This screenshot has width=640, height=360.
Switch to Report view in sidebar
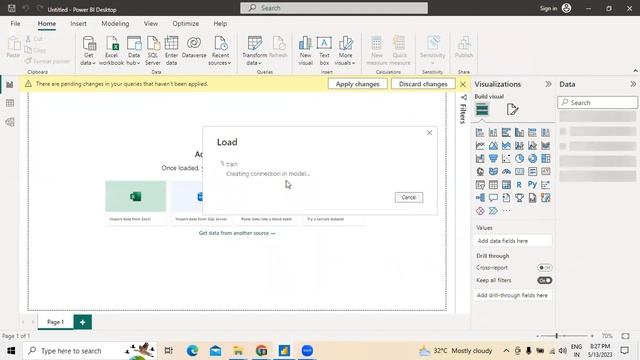click(x=10, y=84)
